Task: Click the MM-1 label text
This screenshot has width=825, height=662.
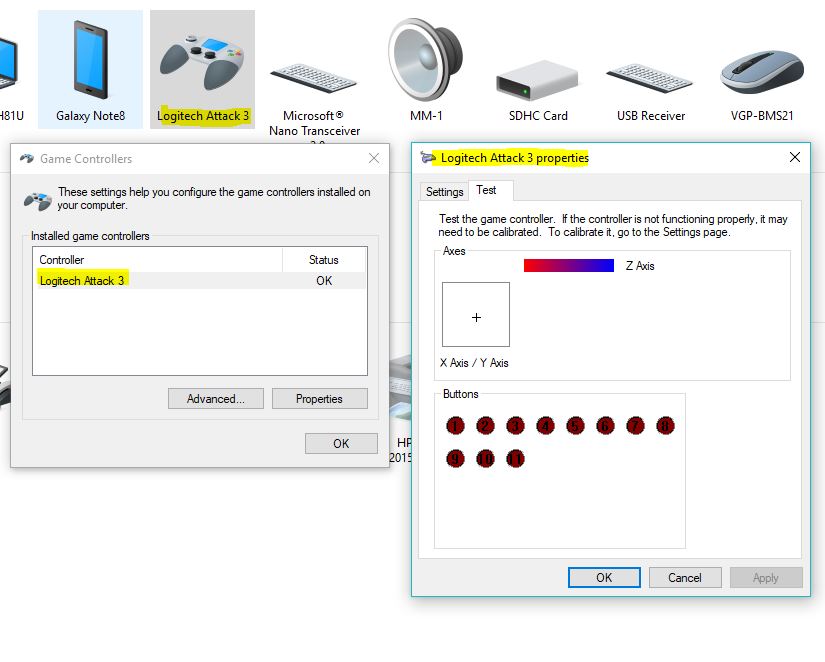Action: coord(426,116)
